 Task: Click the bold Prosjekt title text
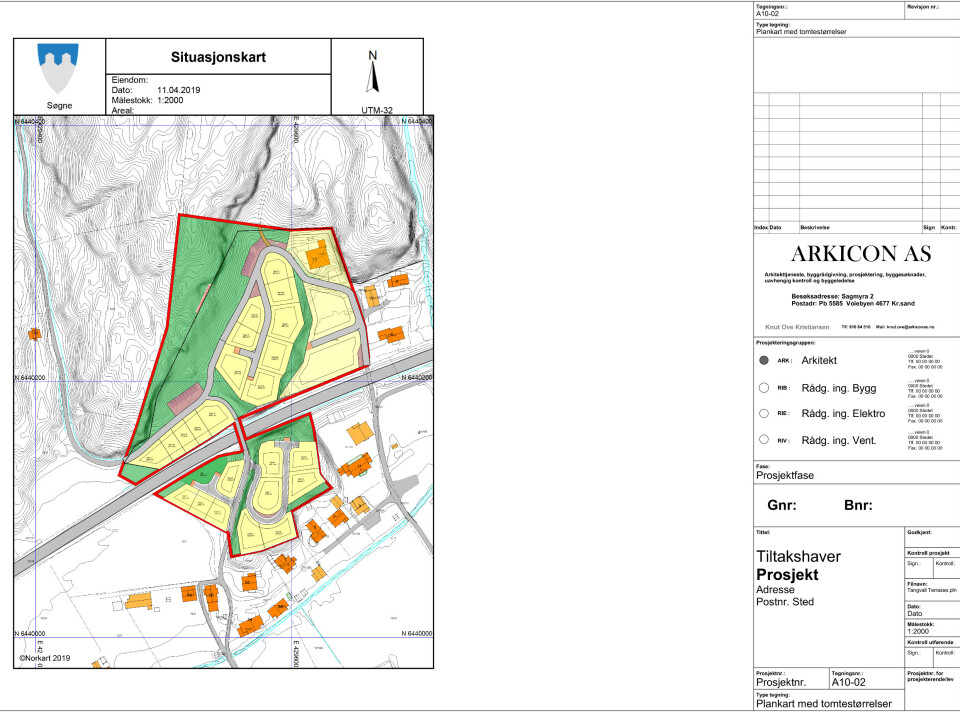[787, 575]
